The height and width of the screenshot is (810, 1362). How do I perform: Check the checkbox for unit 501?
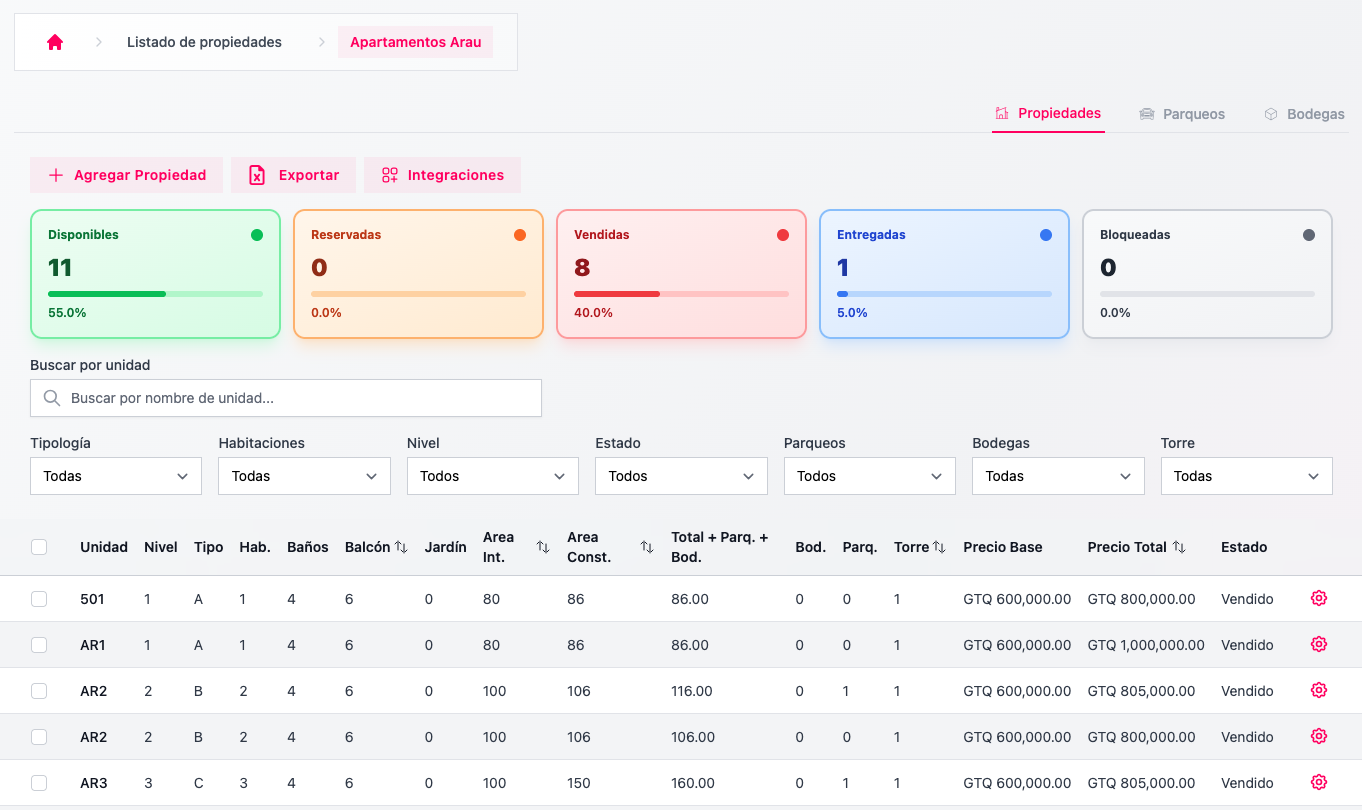tap(39, 599)
